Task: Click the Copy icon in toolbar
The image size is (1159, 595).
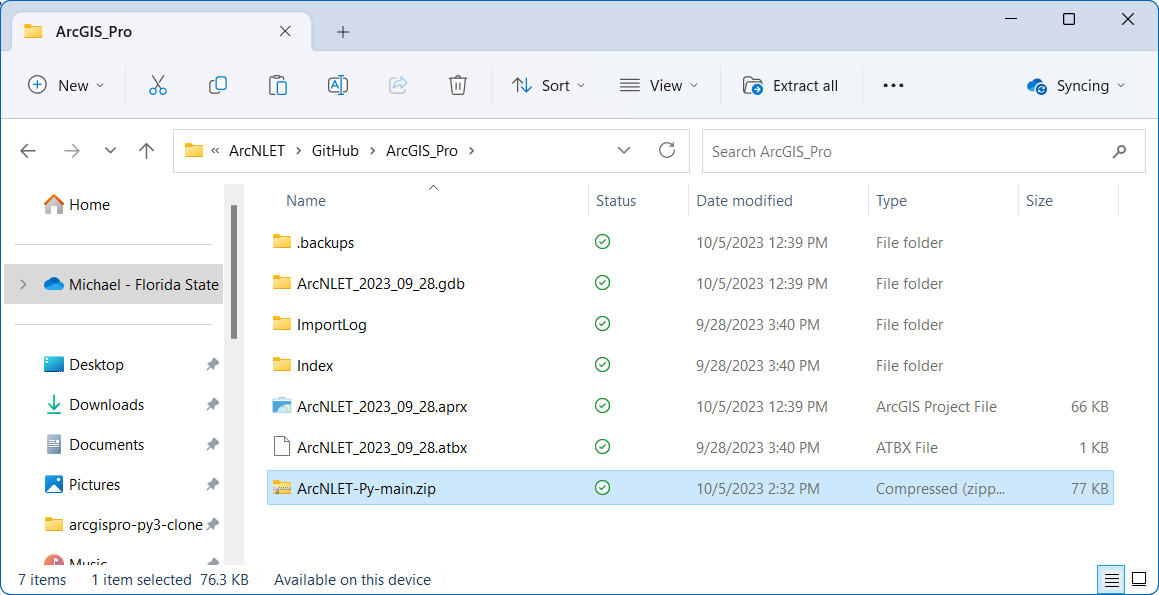Action: 217,86
